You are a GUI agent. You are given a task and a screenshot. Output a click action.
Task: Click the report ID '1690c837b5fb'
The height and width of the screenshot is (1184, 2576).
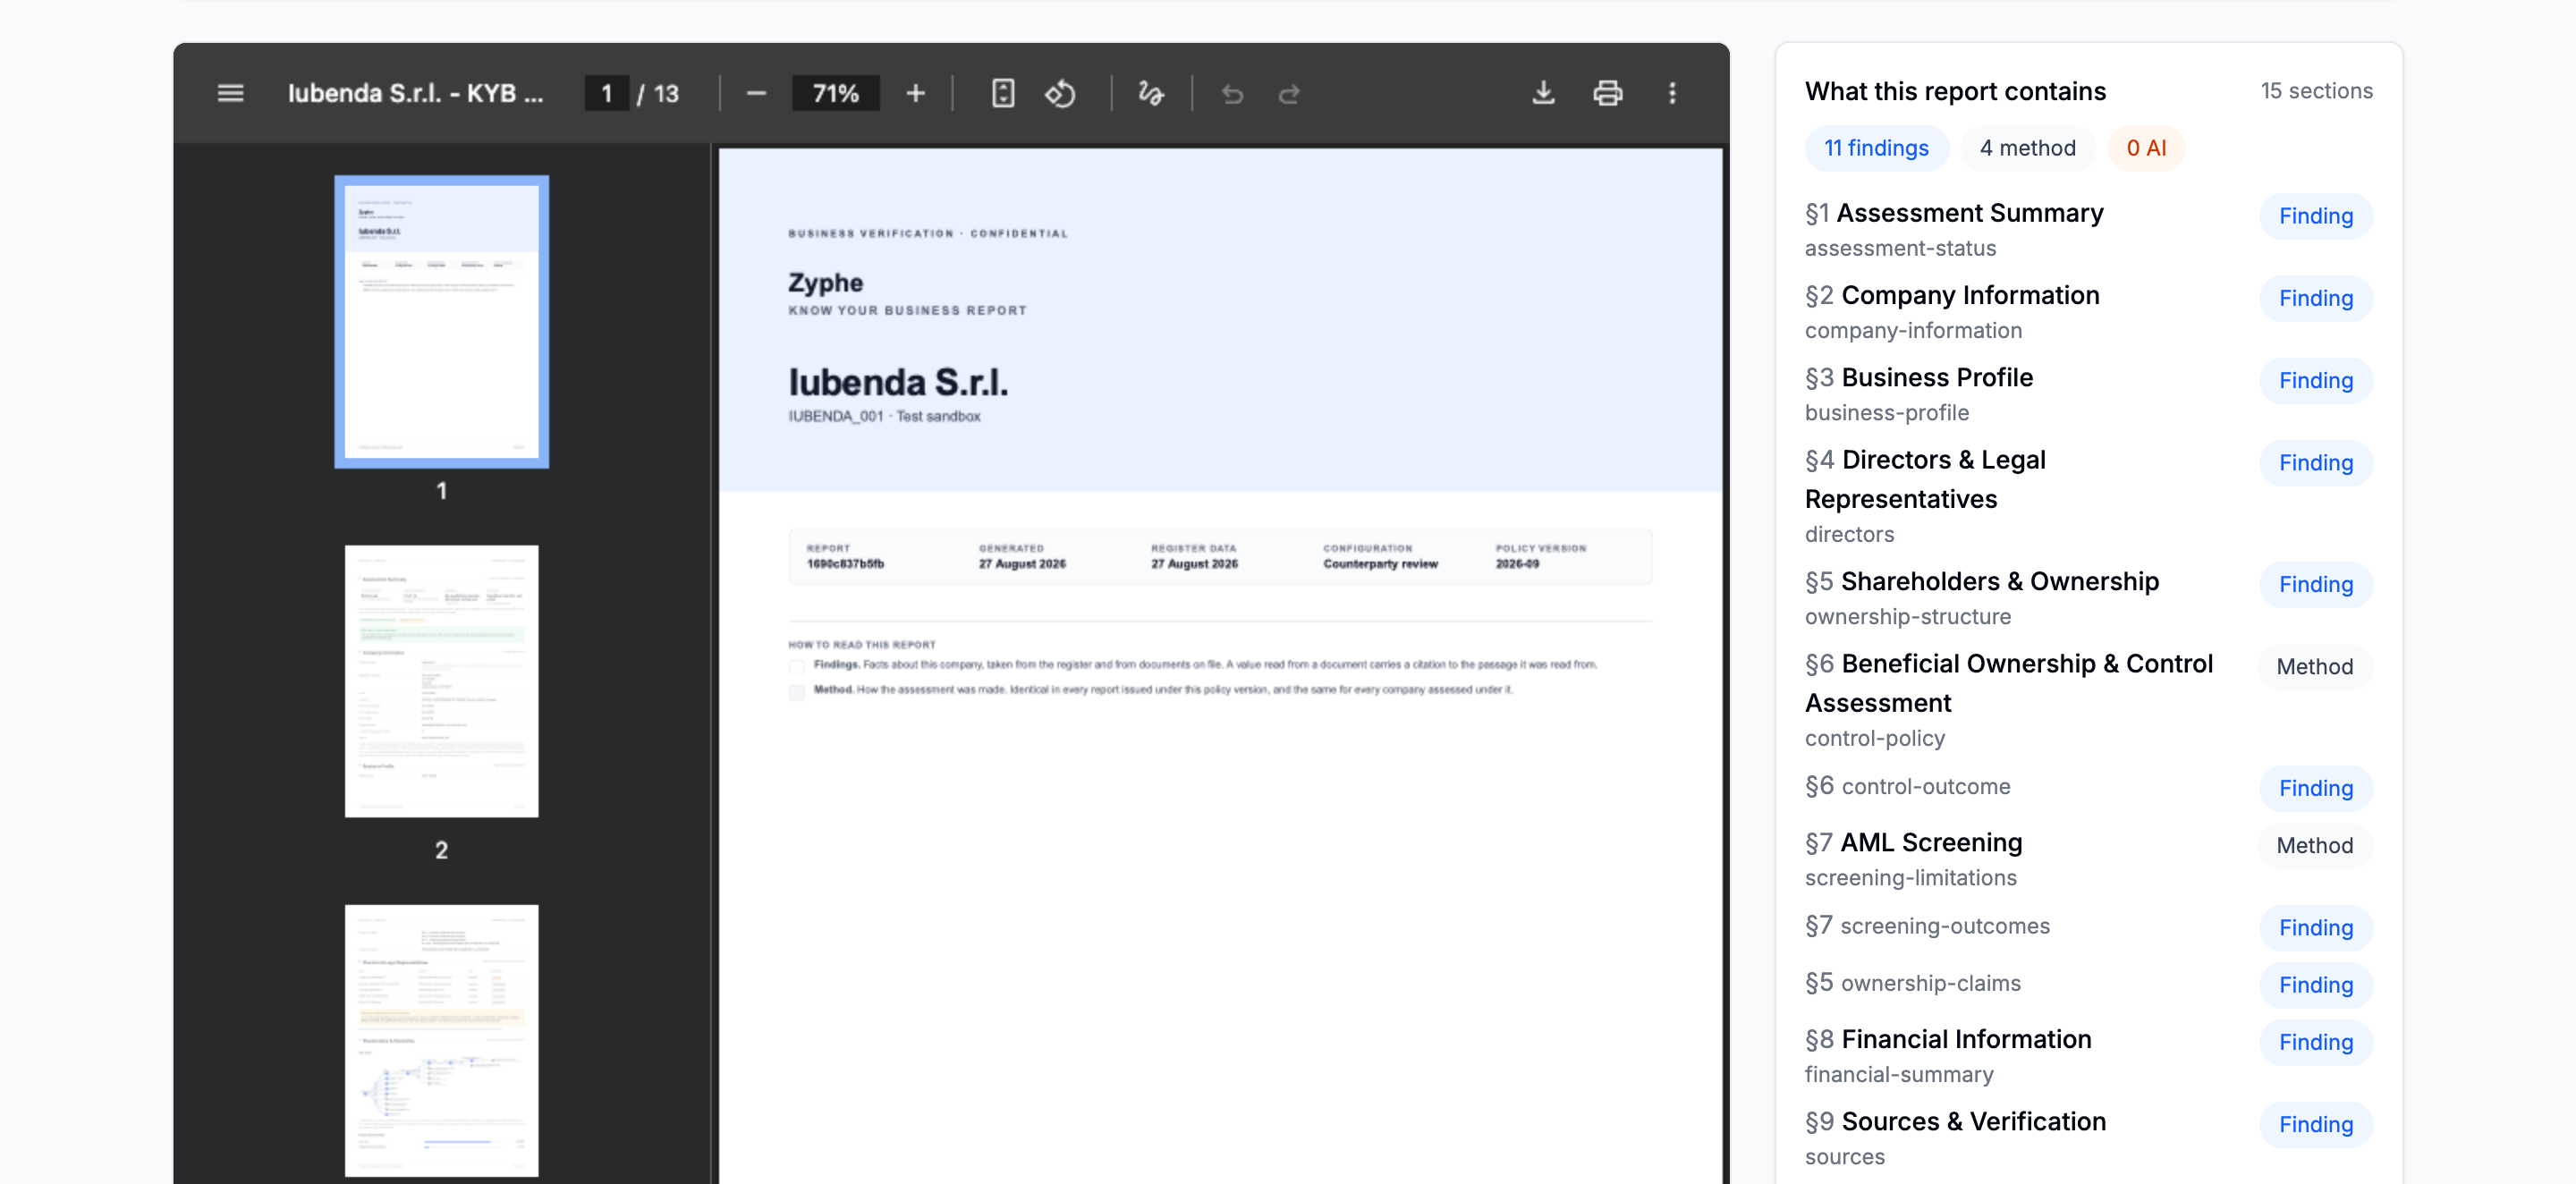pos(845,564)
